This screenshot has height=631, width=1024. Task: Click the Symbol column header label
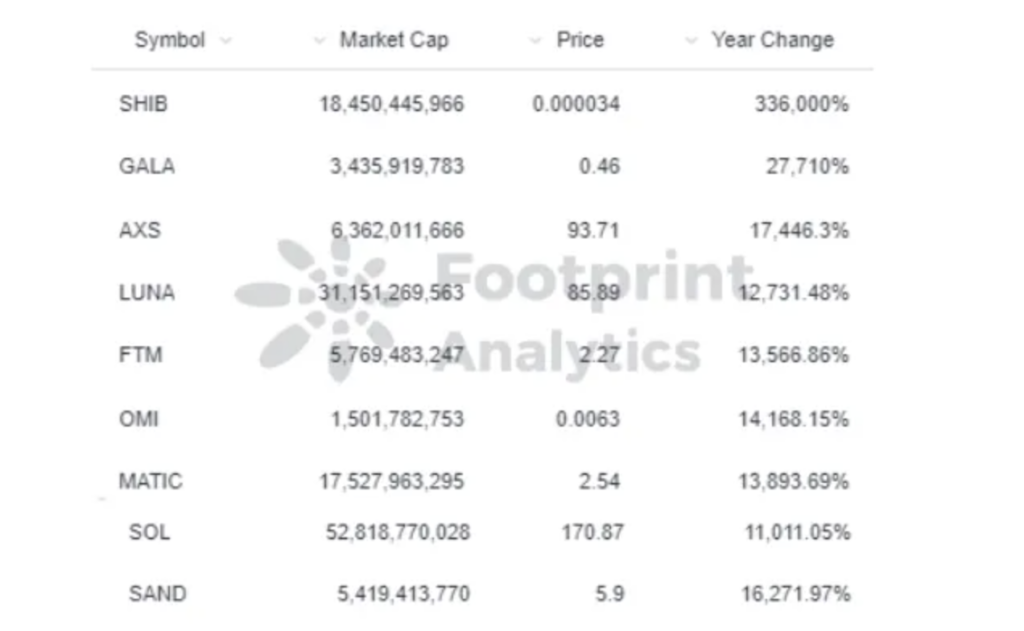169,40
